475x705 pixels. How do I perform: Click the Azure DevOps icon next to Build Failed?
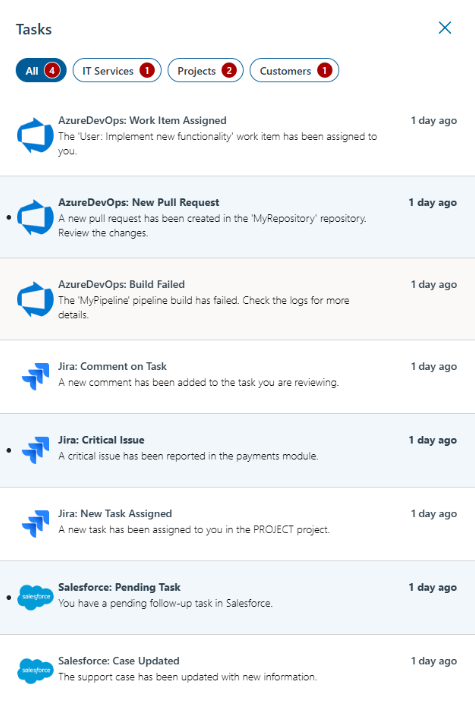pyautogui.click(x=35, y=299)
